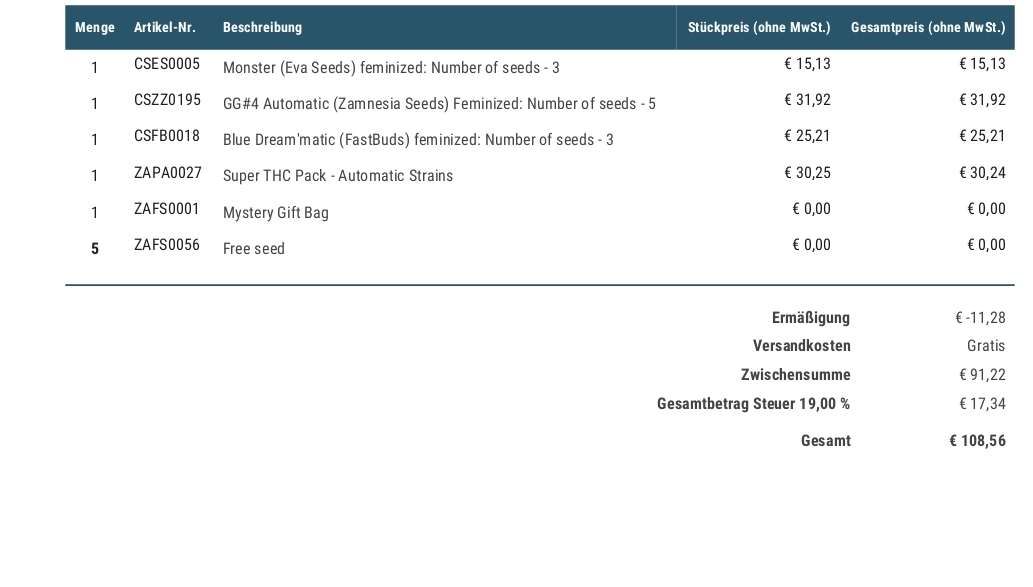Select article number CSFB0018

click(x=167, y=136)
